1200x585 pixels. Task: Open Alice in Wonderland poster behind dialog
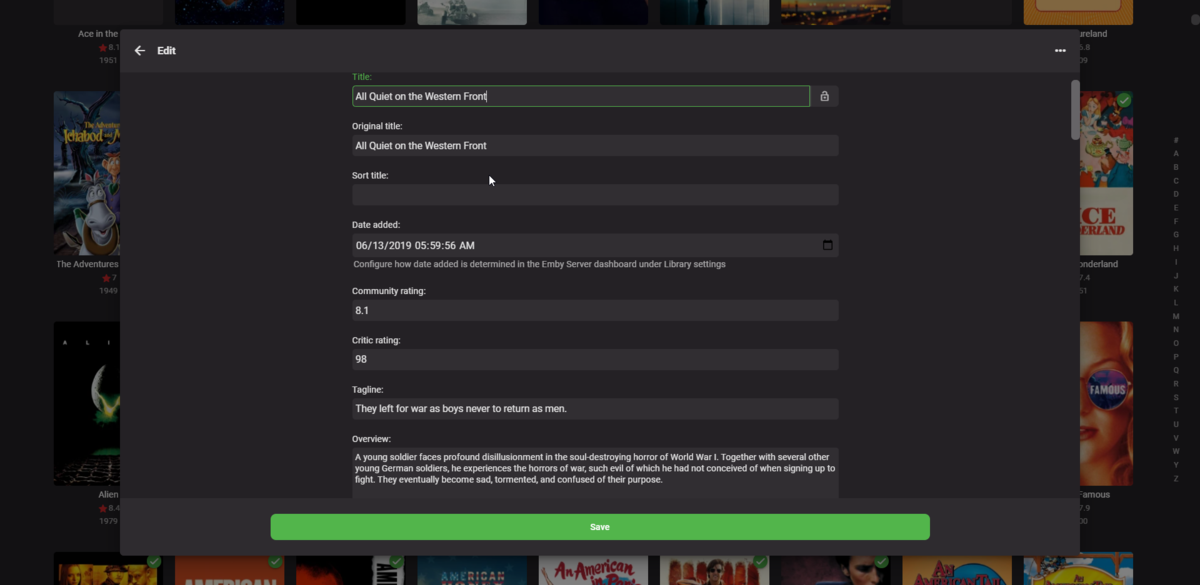pos(1106,173)
